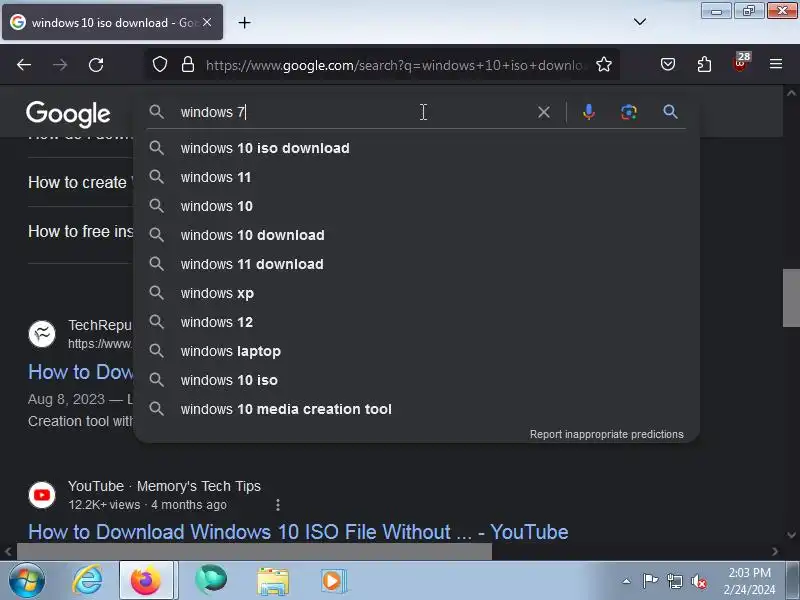Choose suggestion windows 11
The height and width of the screenshot is (600, 800).
point(416,178)
